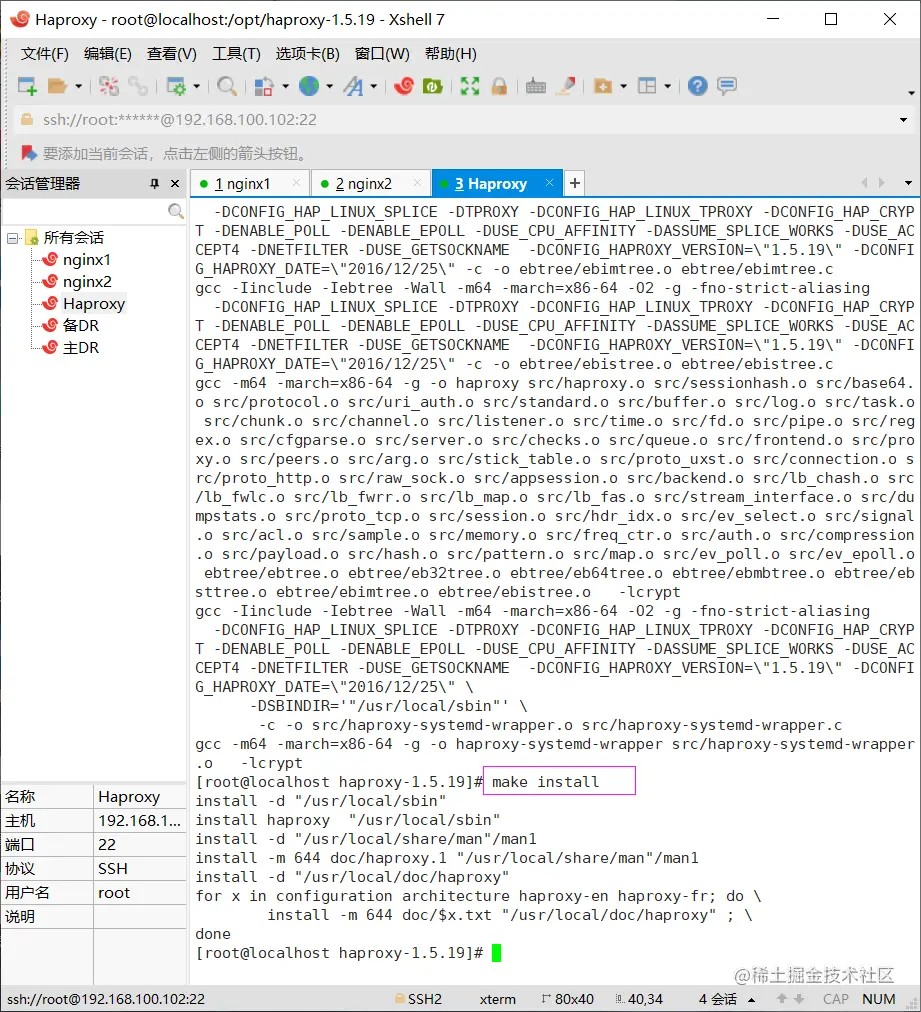Switch to the 2 nginx2 tab

coord(363,184)
